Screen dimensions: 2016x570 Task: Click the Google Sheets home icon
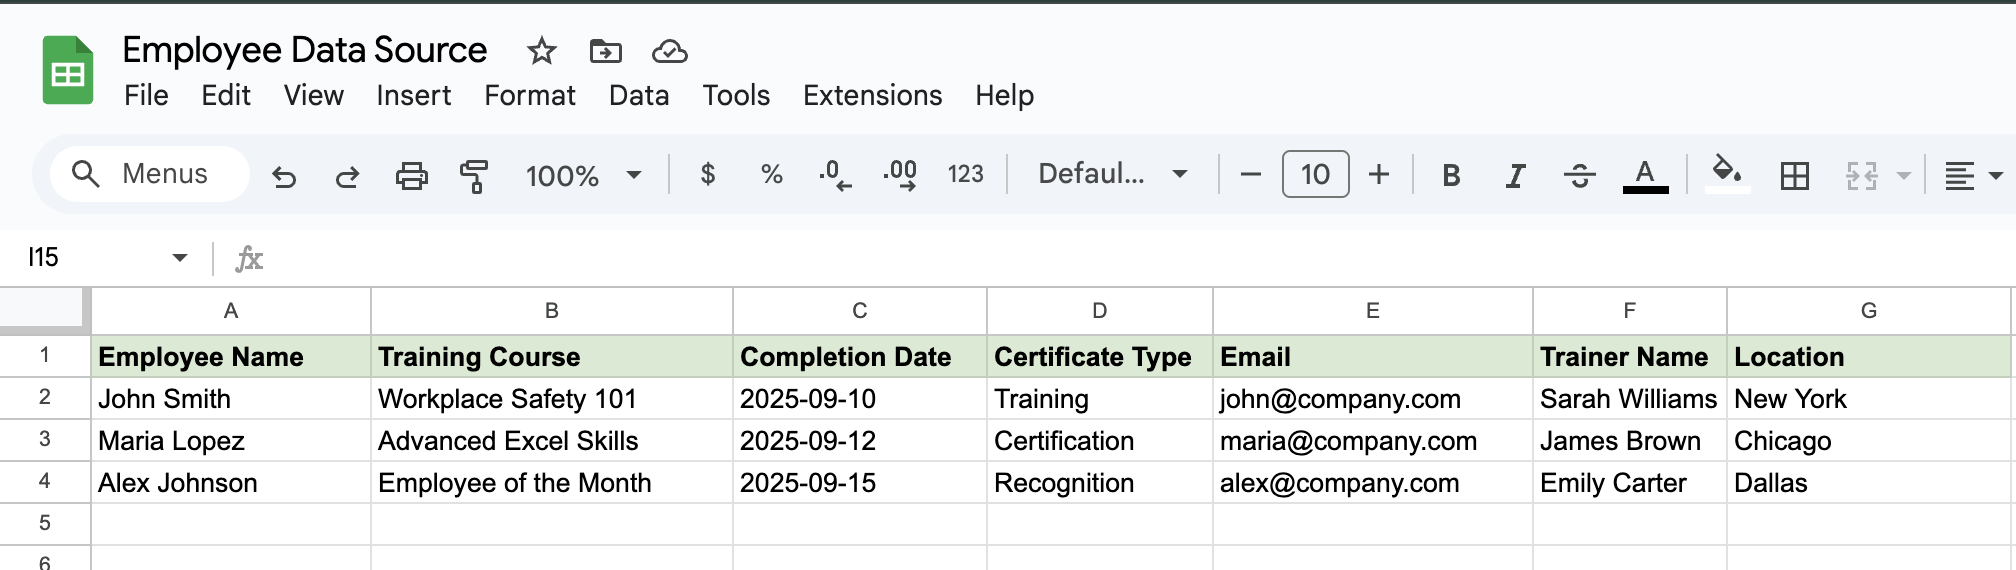68,70
